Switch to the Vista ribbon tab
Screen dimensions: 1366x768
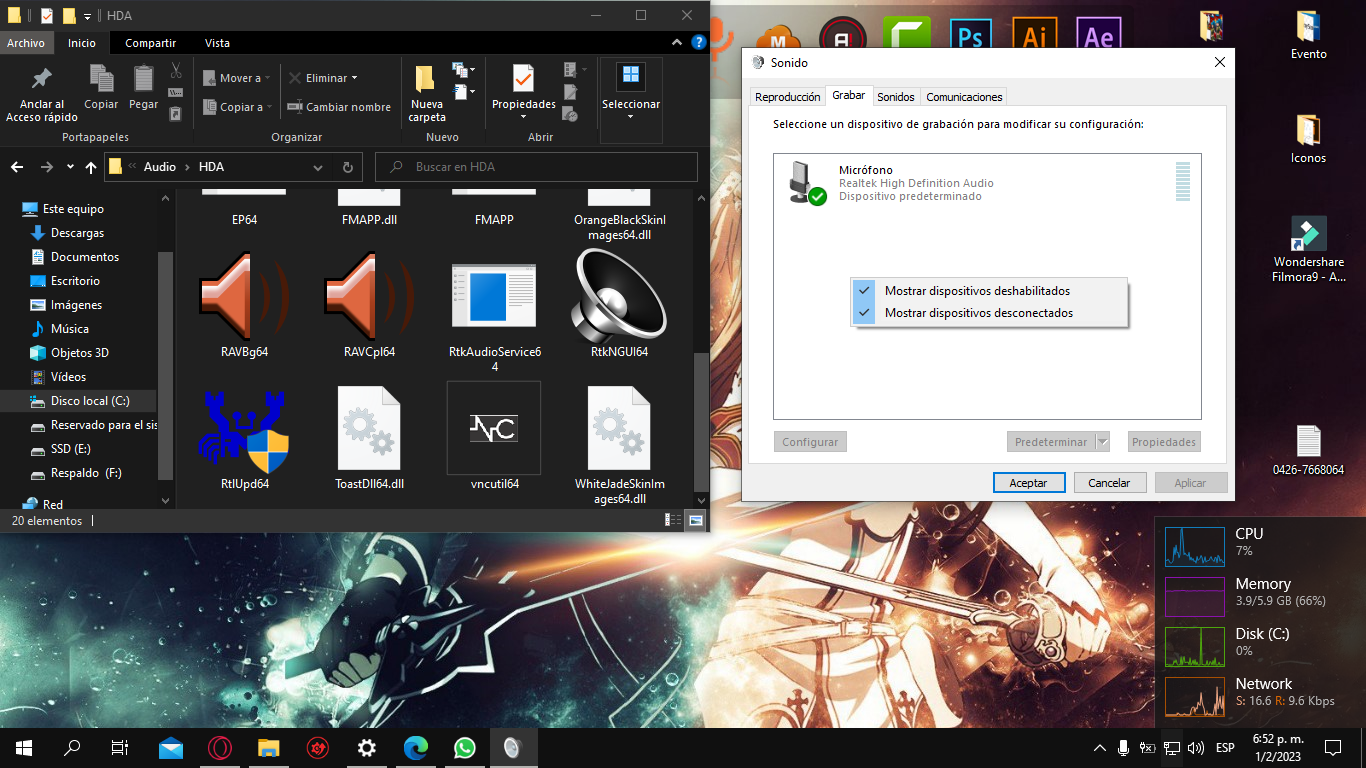[217, 43]
